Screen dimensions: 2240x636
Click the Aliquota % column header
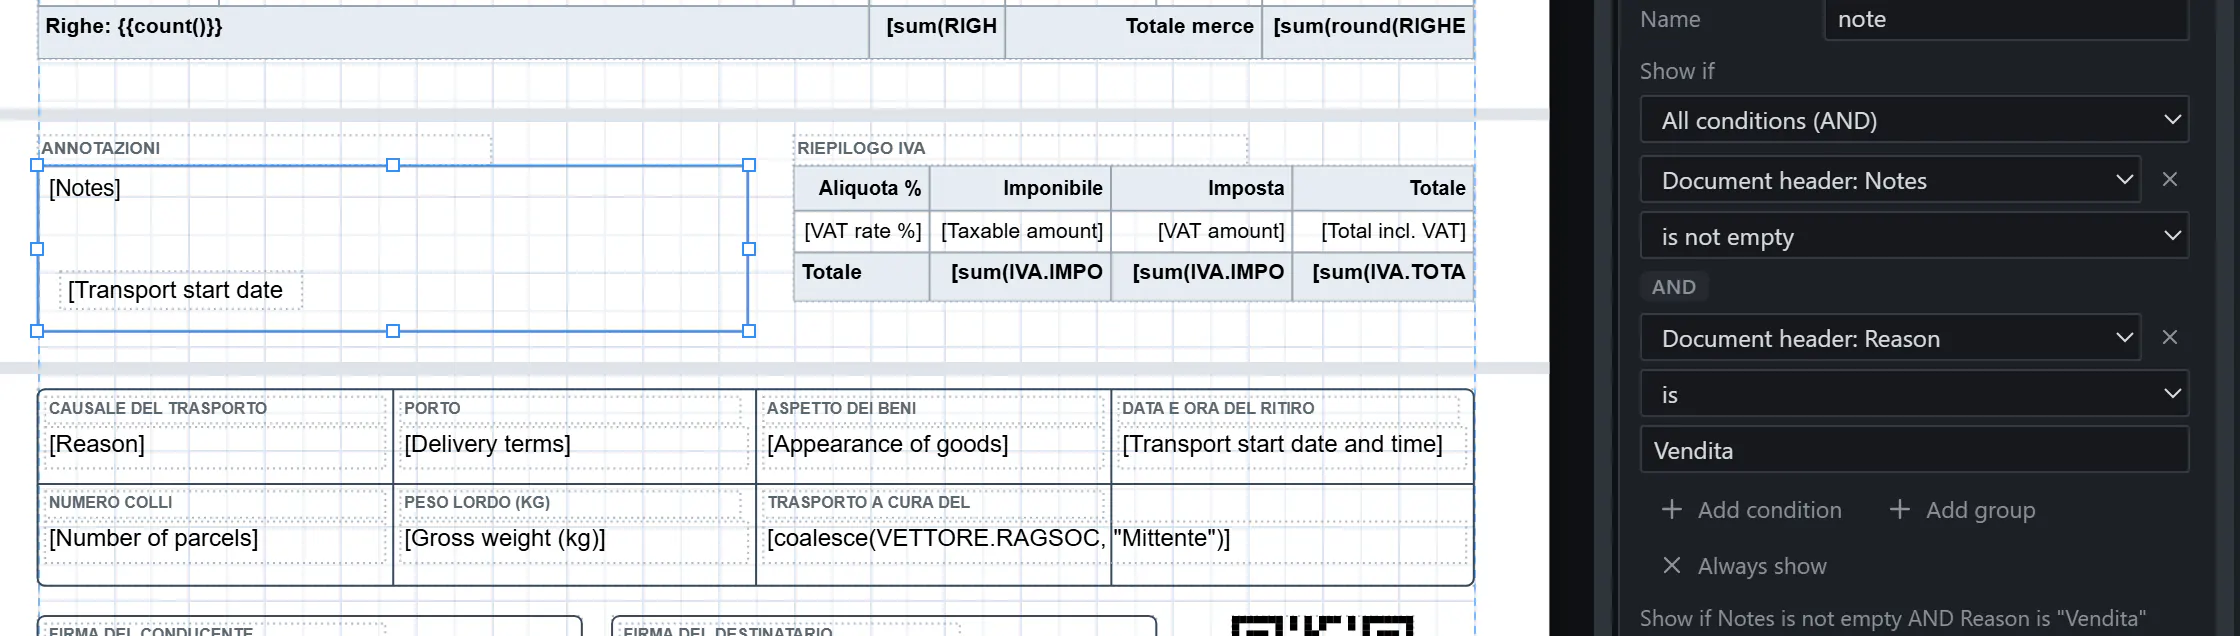point(862,188)
